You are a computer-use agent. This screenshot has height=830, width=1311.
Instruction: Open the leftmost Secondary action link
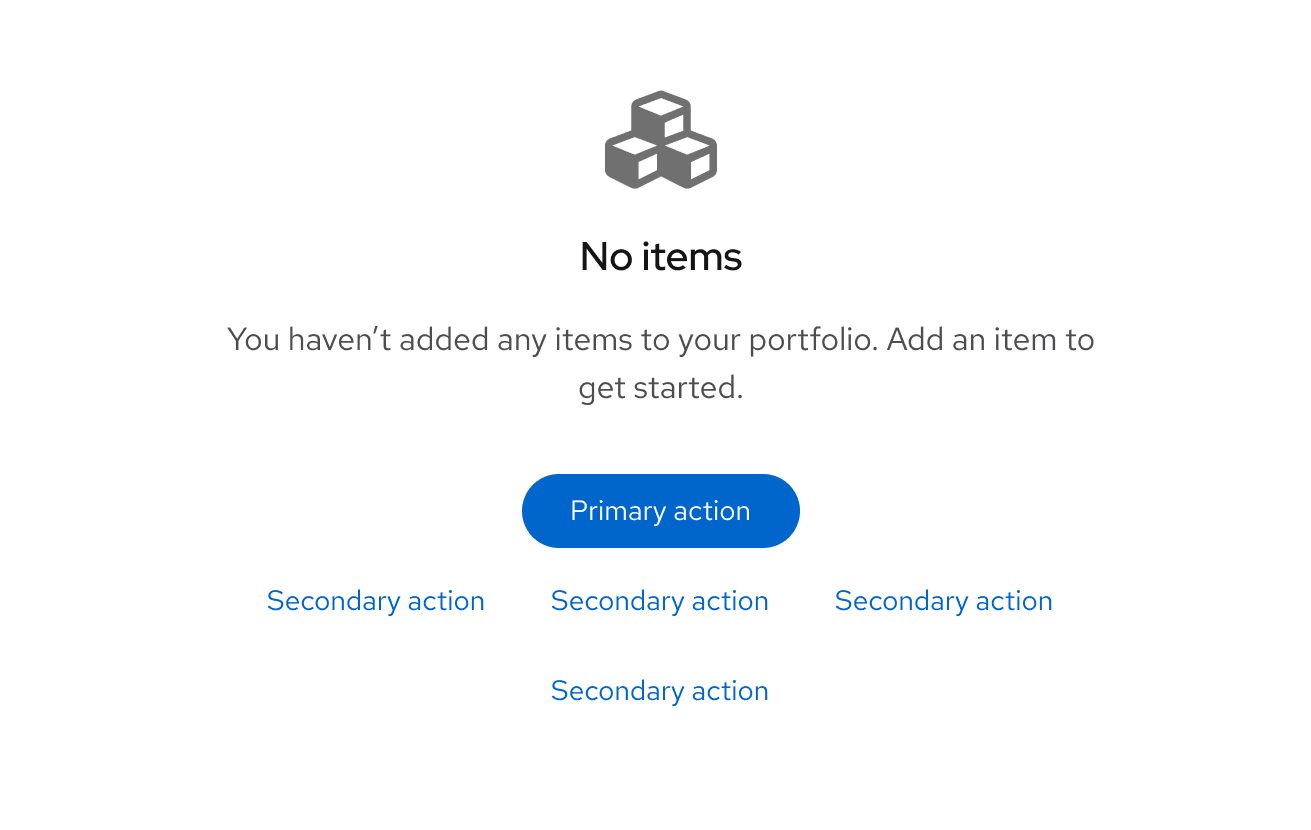pyautogui.click(x=375, y=601)
